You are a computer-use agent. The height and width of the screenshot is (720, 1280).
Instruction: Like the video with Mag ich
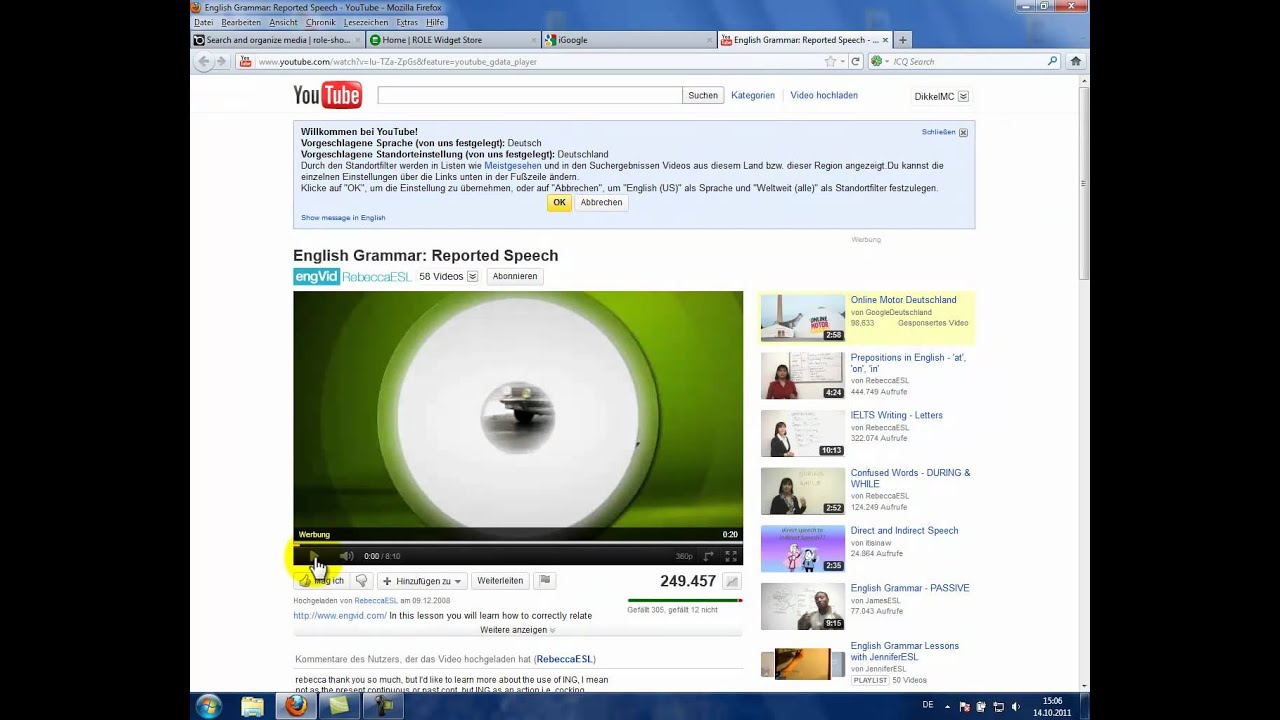(x=321, y=581)
